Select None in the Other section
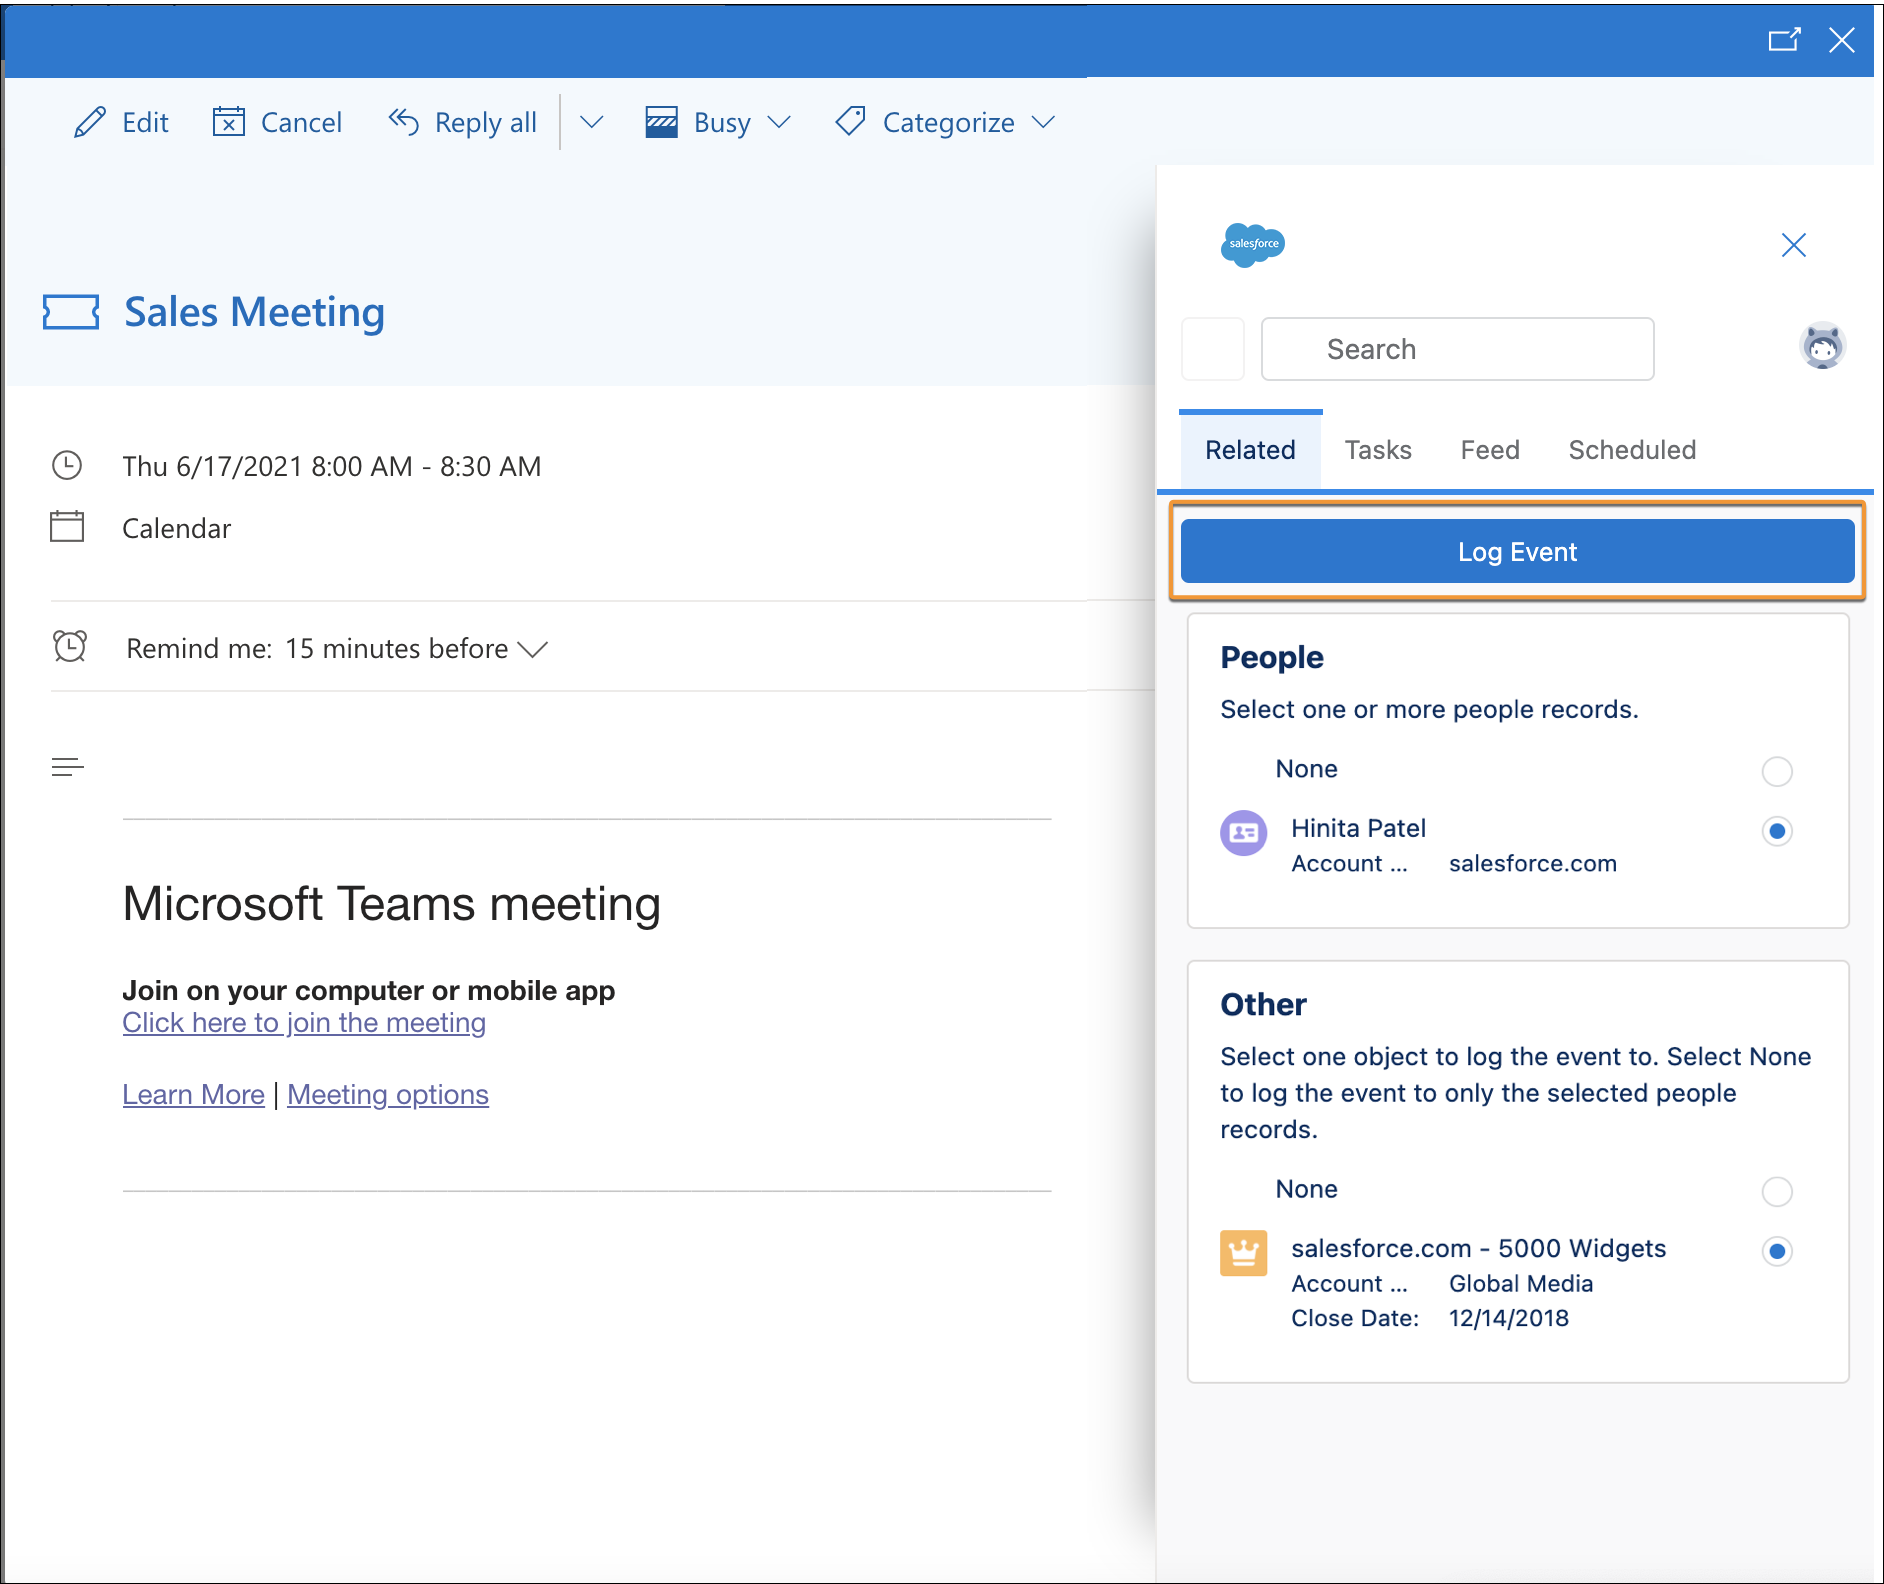This screenshot has width=1884, height=1584. click(x=1776, y=1191)
